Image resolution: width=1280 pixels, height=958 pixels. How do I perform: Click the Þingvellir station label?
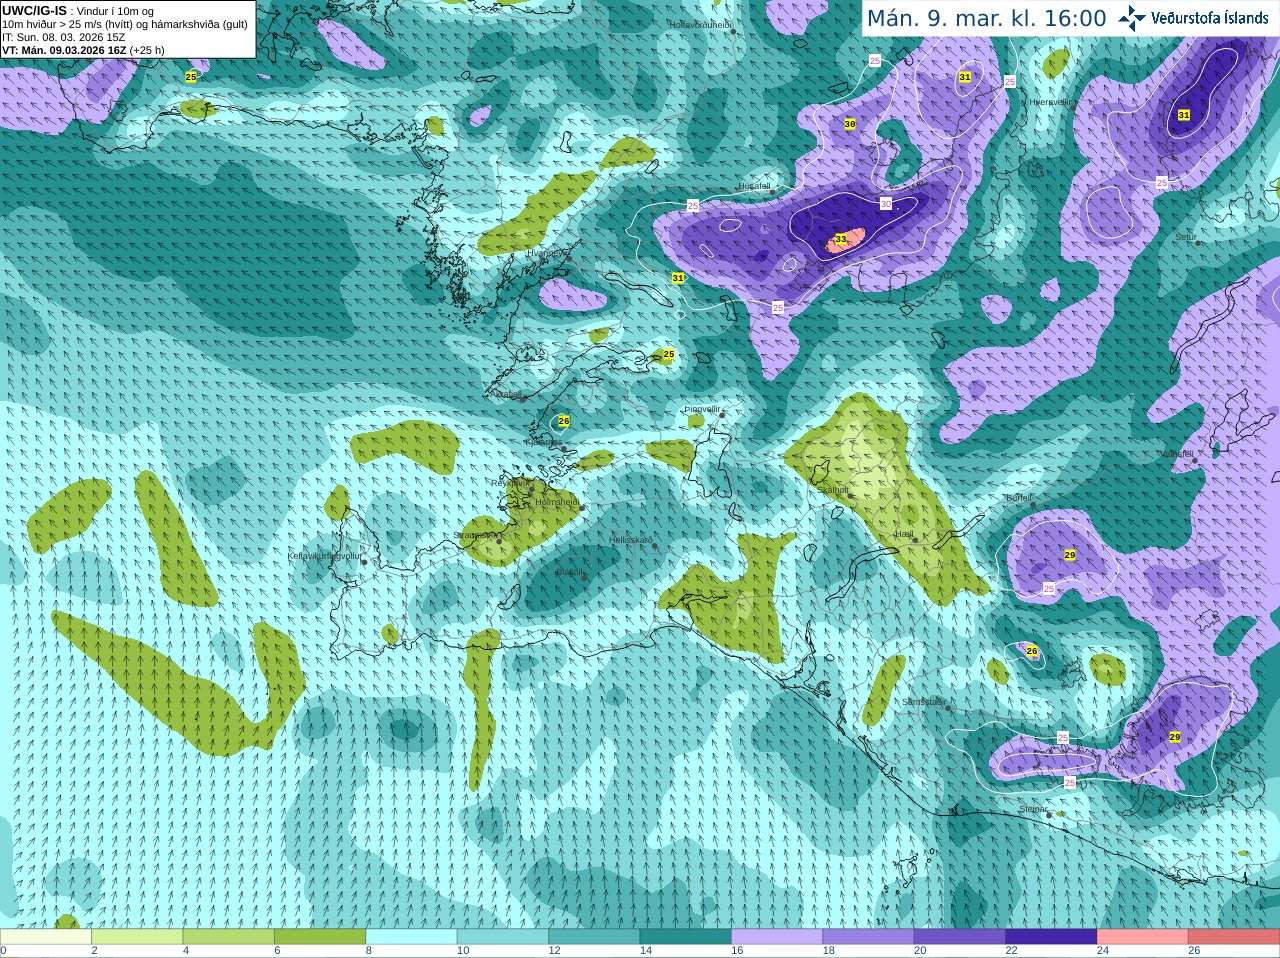702,409
